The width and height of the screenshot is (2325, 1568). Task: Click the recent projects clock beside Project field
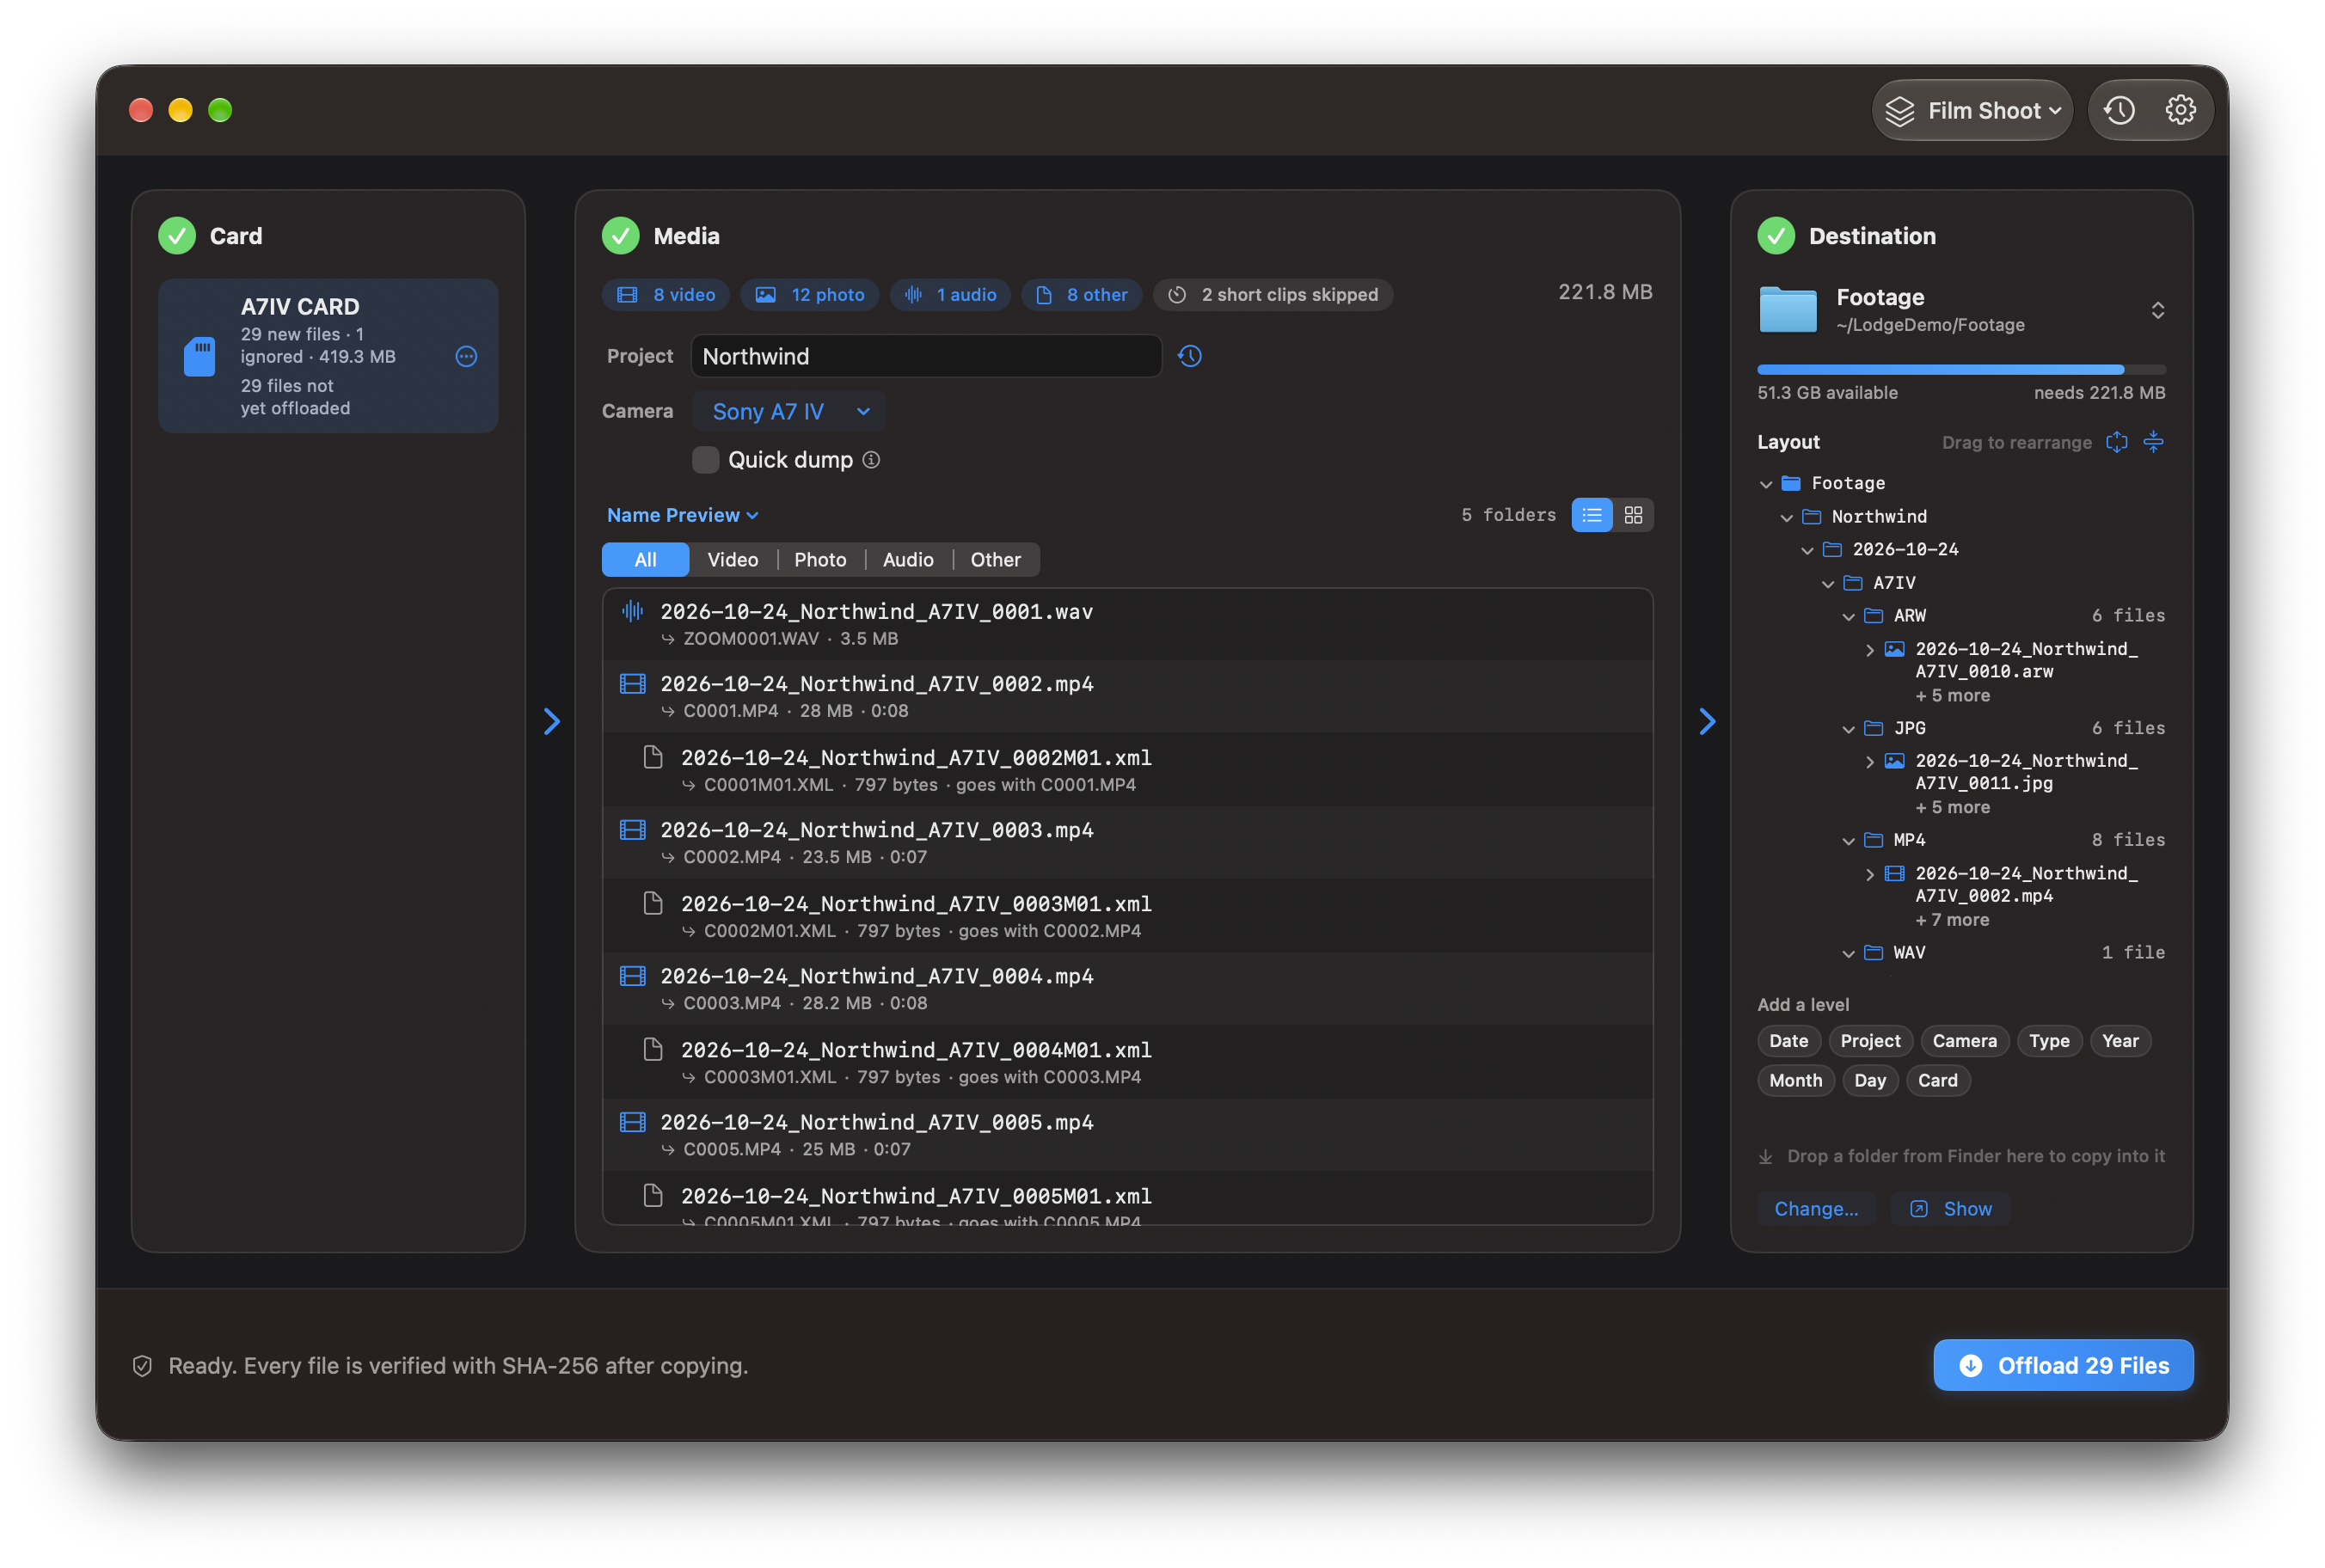click(1189, 356)
